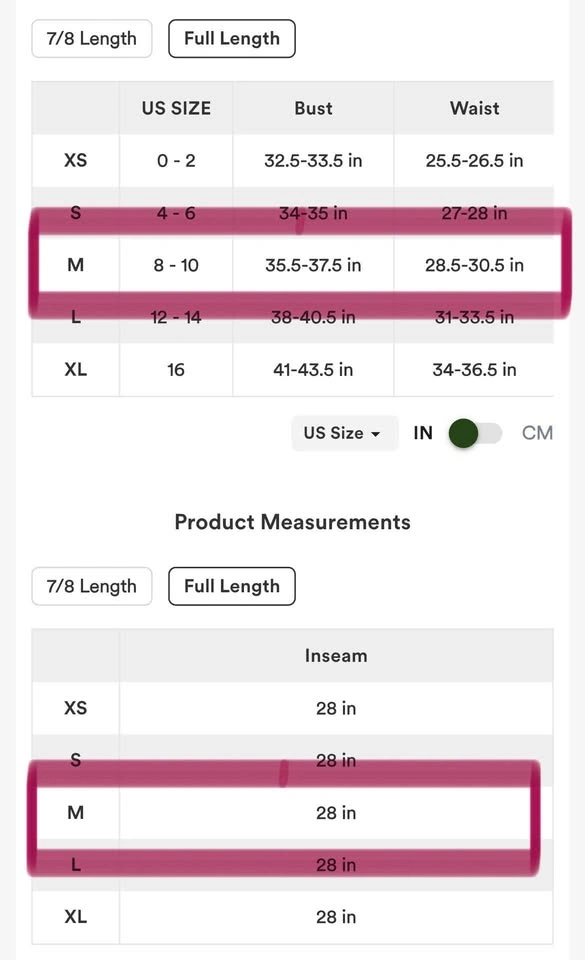Image resolution: width=585 pixels, height=960 pixels.
Task: Click the M row in the inseam table
Action: click(x=292, y=812)
